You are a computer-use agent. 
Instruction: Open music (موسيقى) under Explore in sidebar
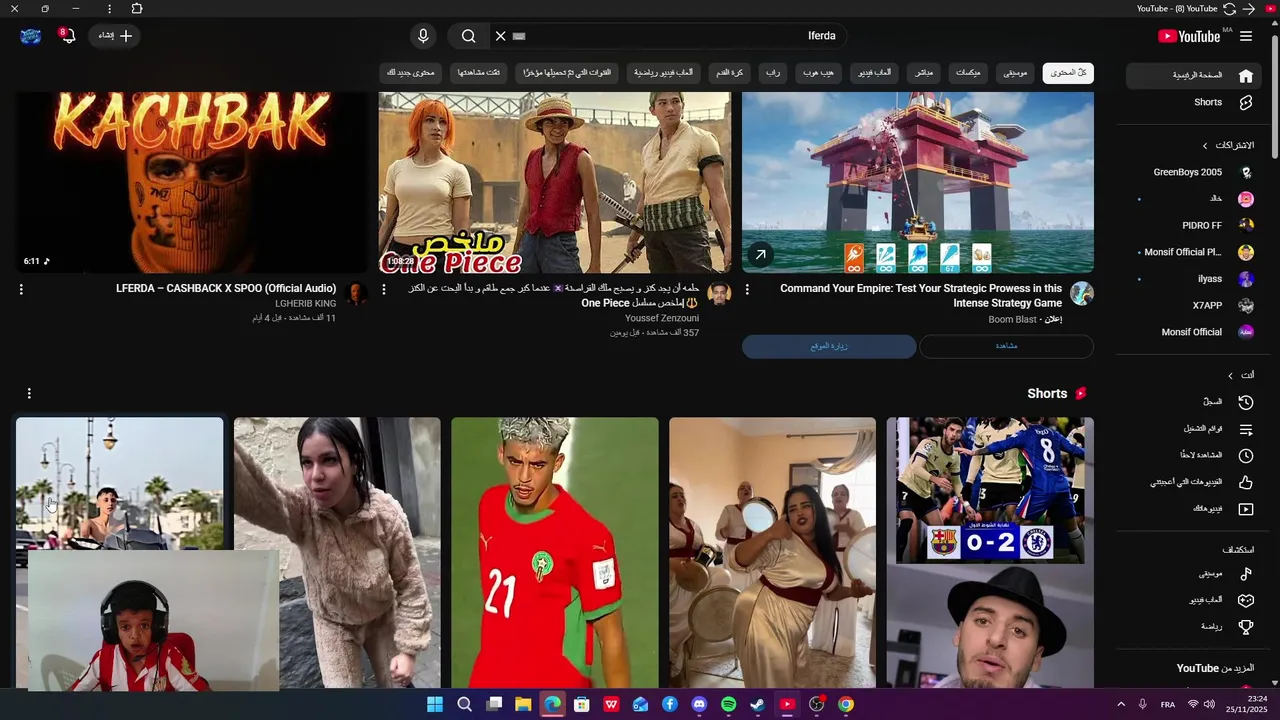[1196, 574]
